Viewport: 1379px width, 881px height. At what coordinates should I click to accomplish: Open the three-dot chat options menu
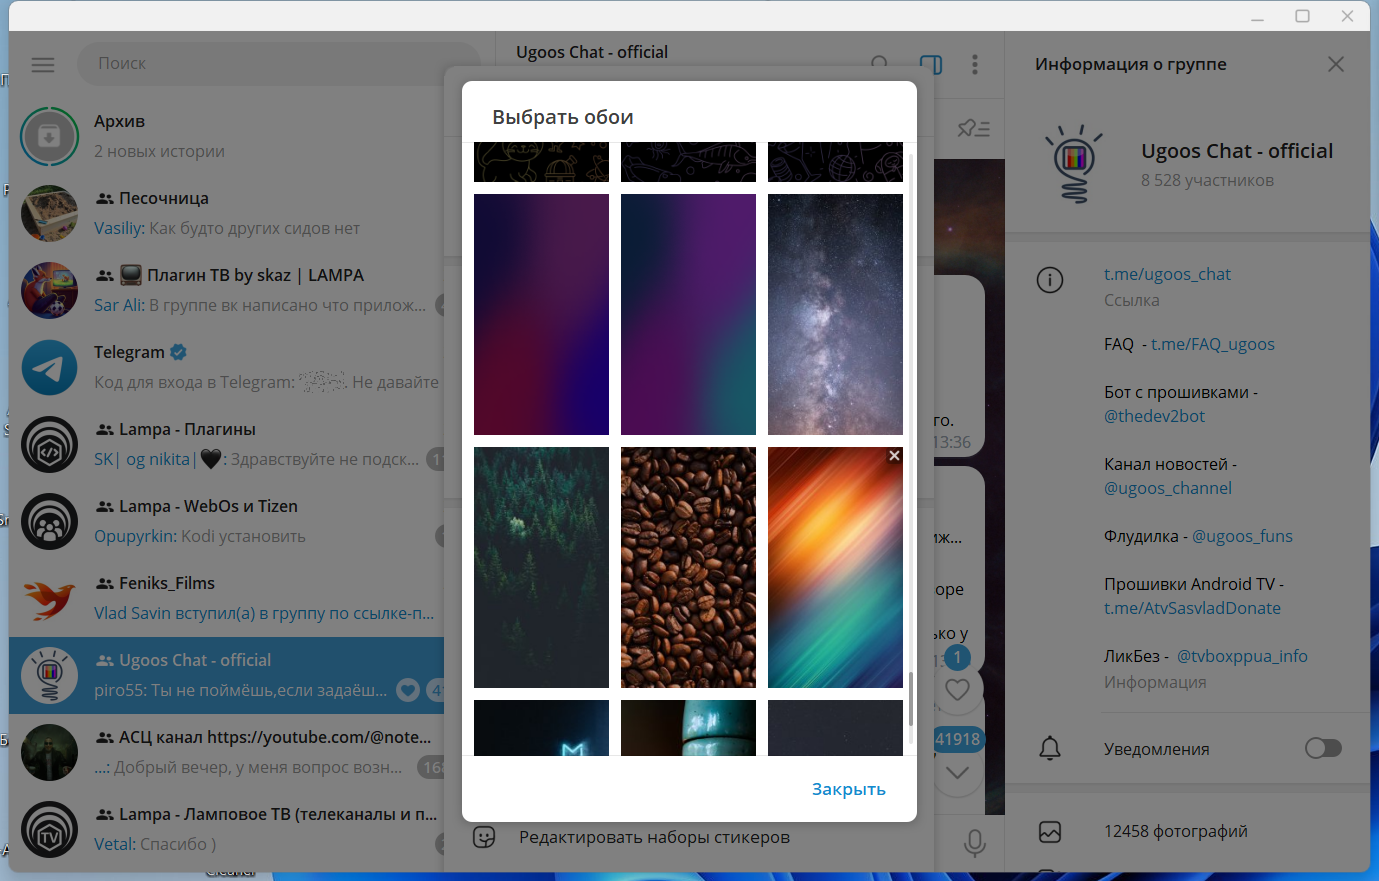coord(975,64)
